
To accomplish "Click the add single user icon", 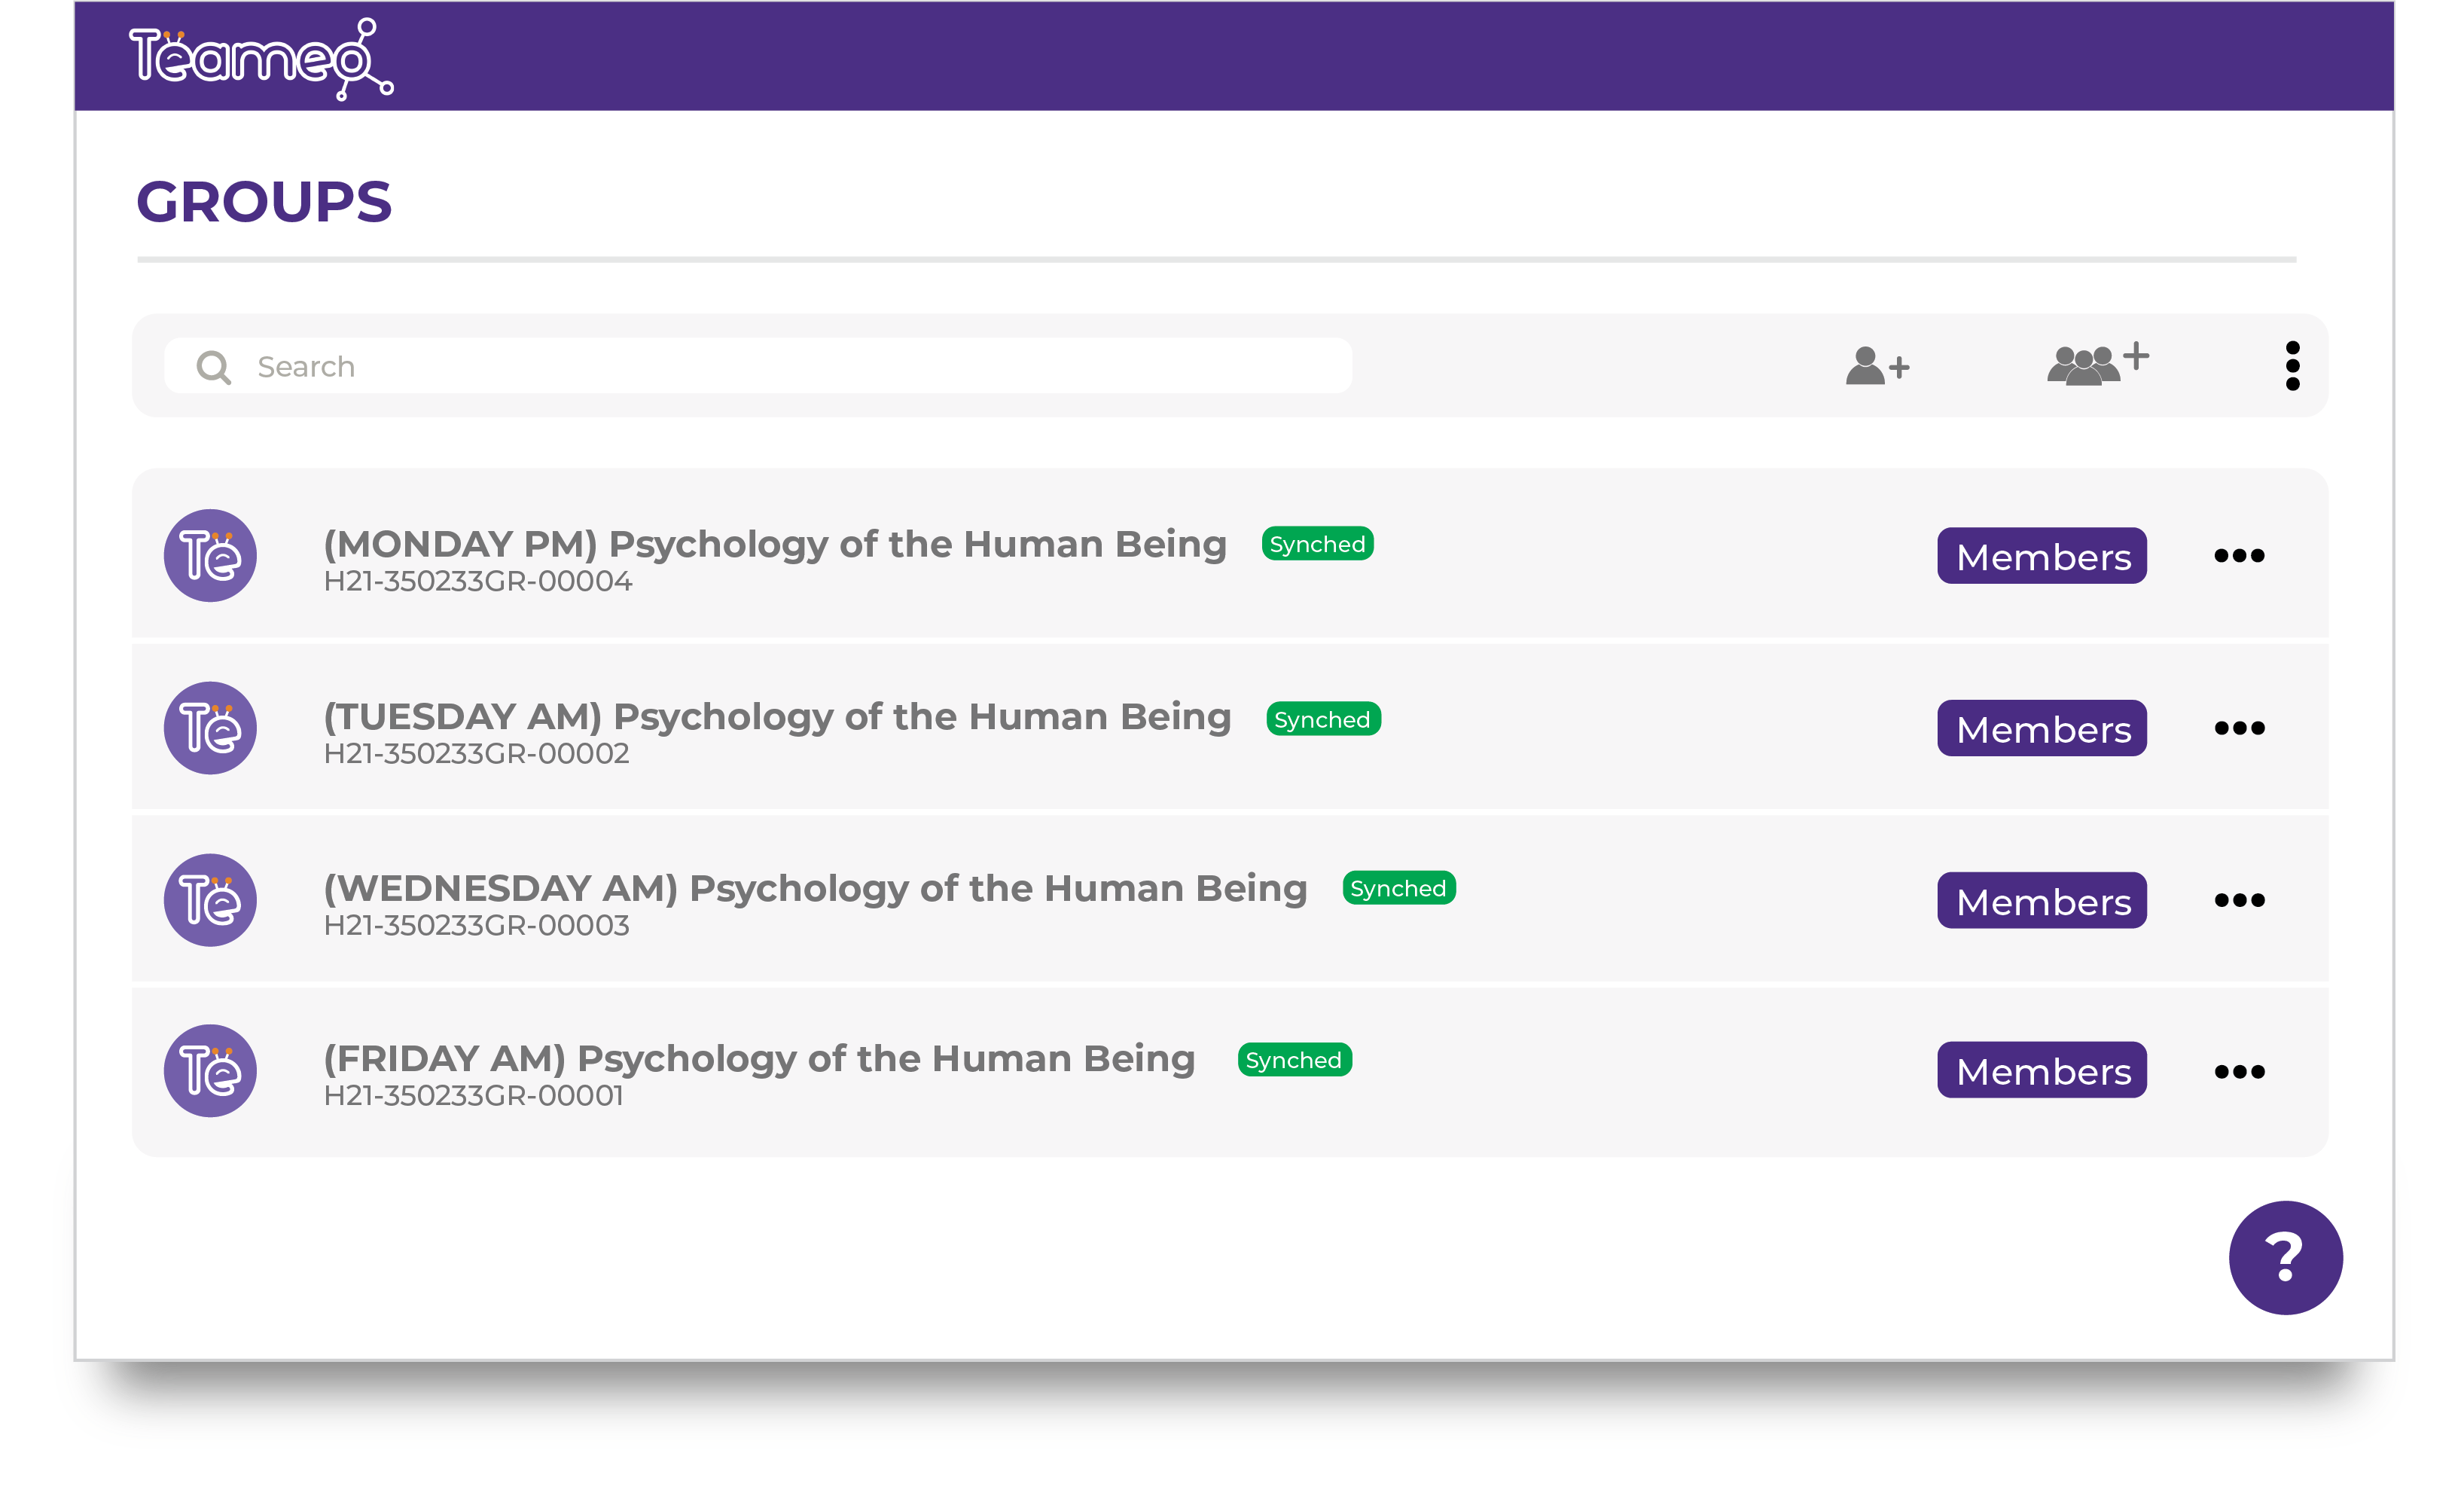I will (1876, 366).
